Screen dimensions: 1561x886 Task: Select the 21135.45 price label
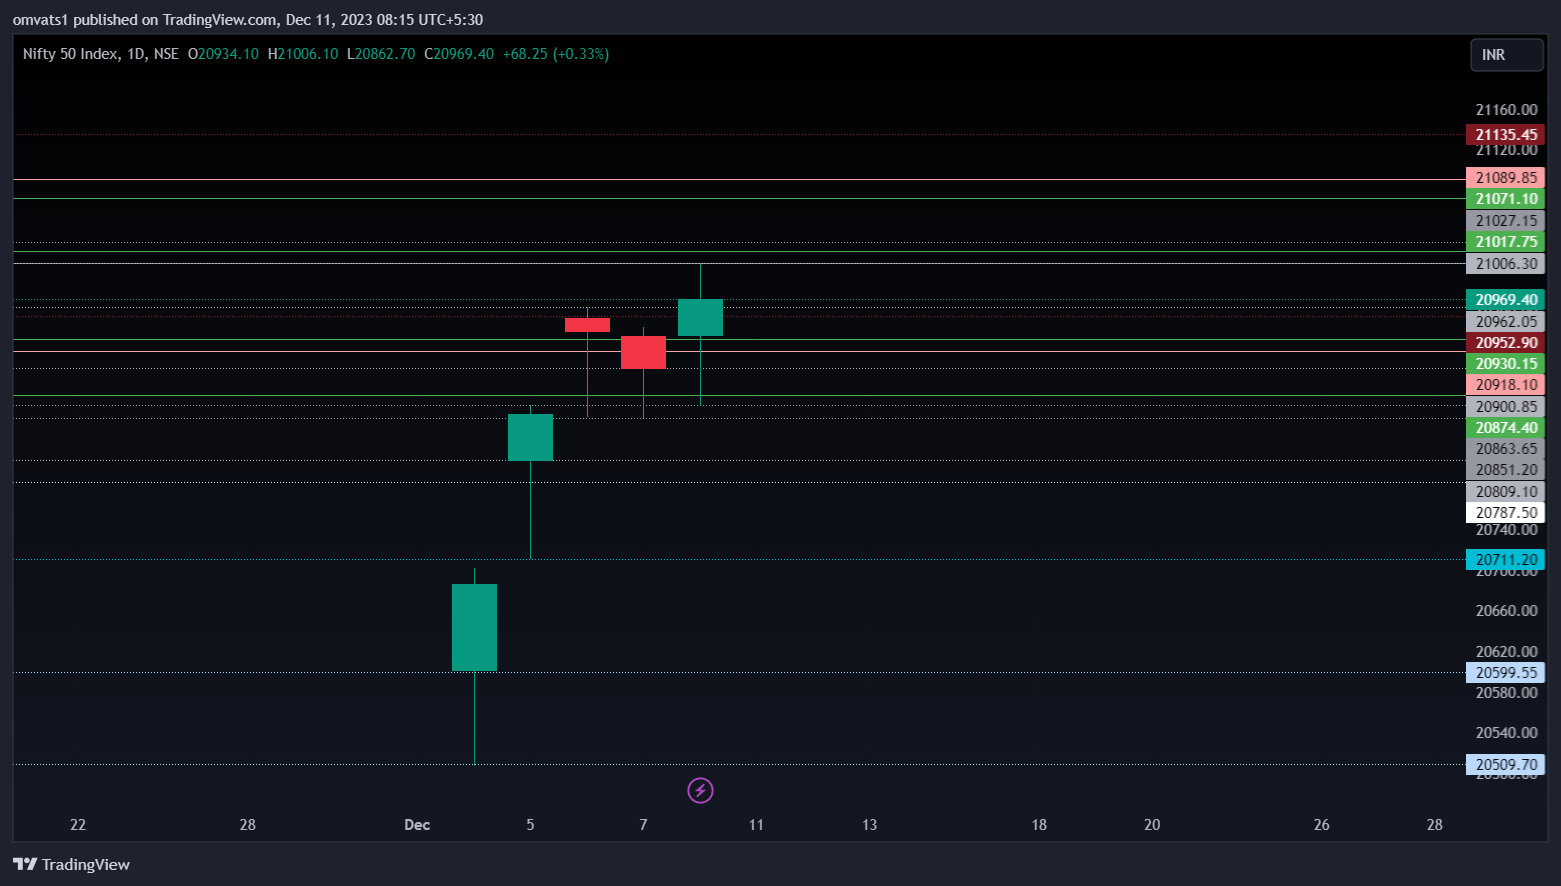pyautogui.click(x=1505, y=135)
